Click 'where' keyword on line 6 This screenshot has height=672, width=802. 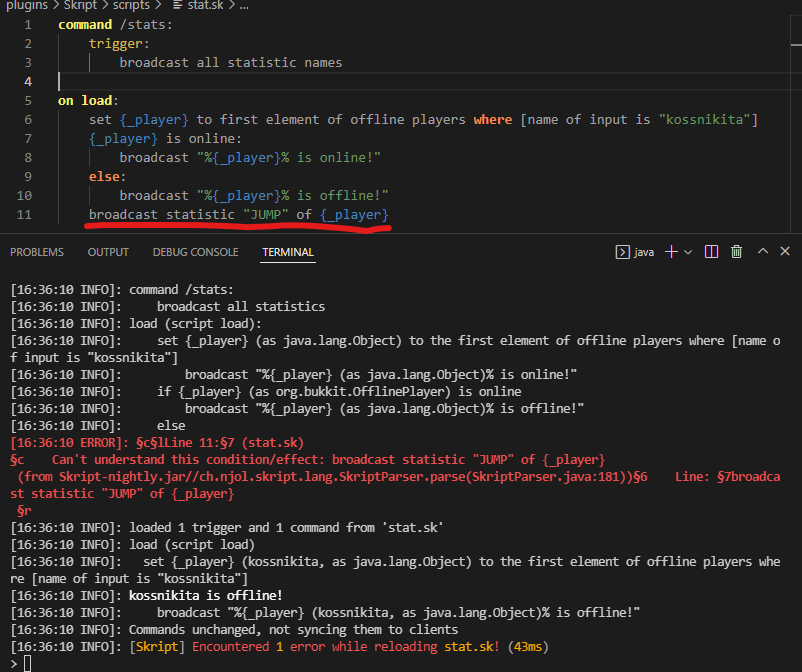(x=493, y=120)
